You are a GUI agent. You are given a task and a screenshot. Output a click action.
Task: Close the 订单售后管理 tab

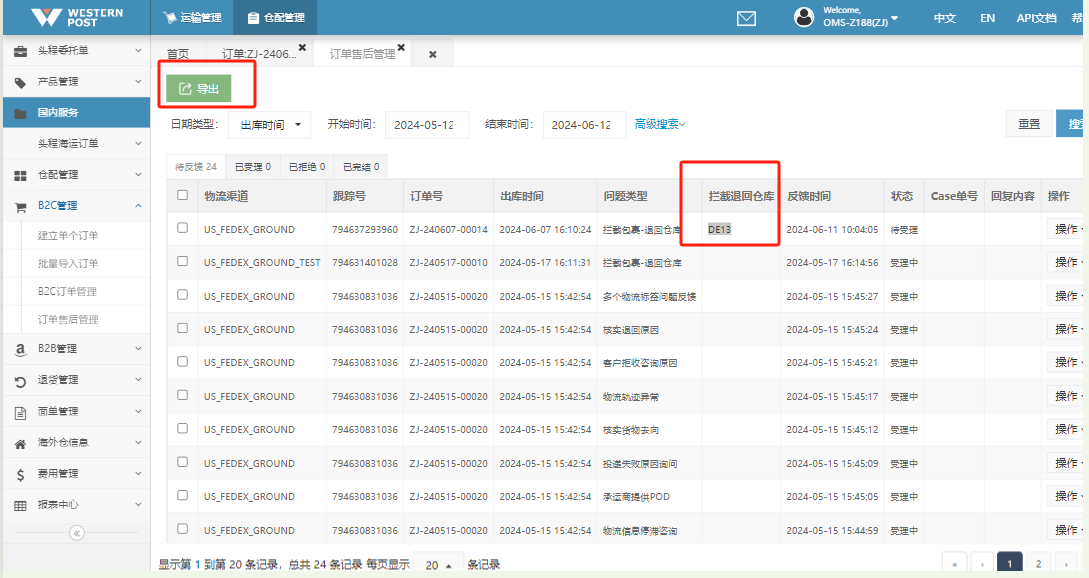pyautogui.click(x=401, y=47)
